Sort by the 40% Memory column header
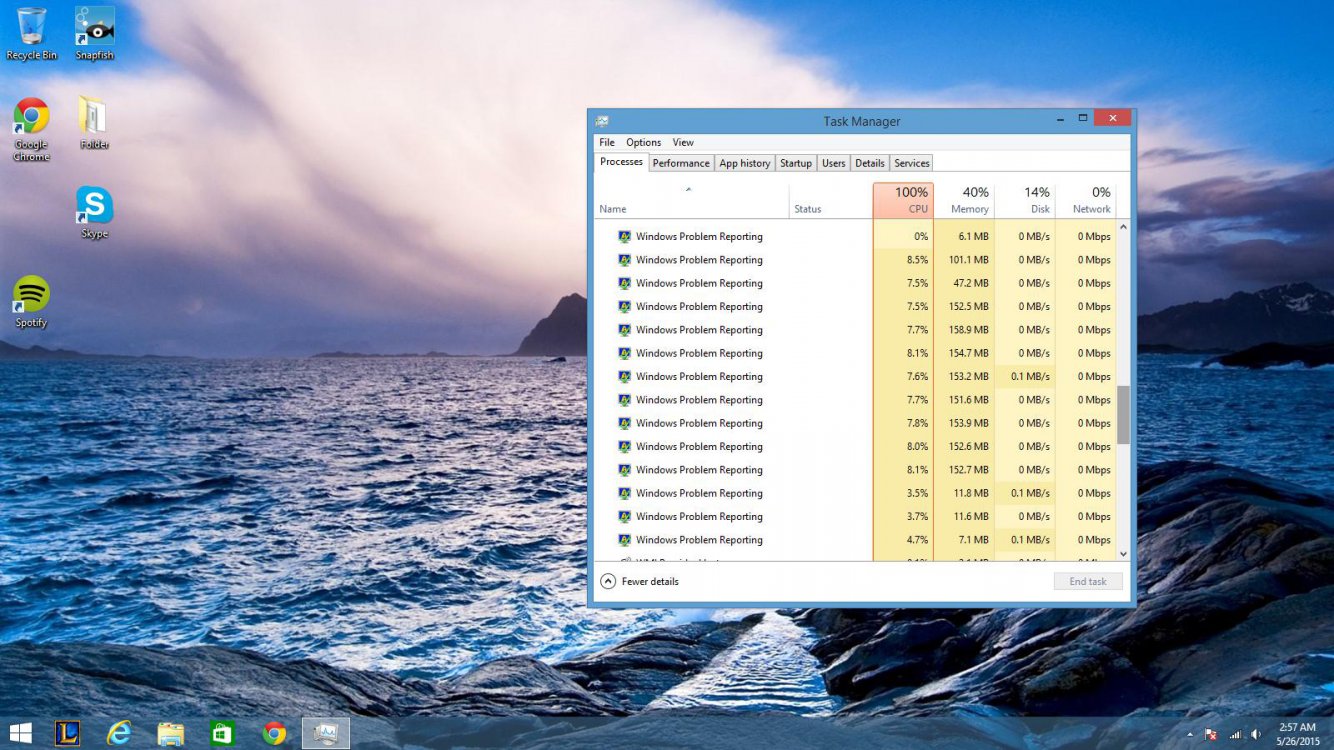Viewport: 1334px width, 750px height. [x=964, y=200]
